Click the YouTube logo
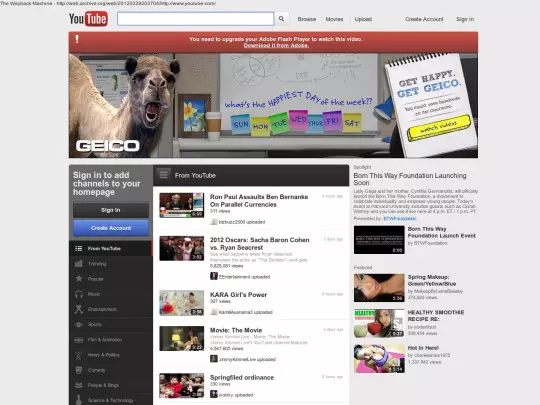 click(88, 19)
